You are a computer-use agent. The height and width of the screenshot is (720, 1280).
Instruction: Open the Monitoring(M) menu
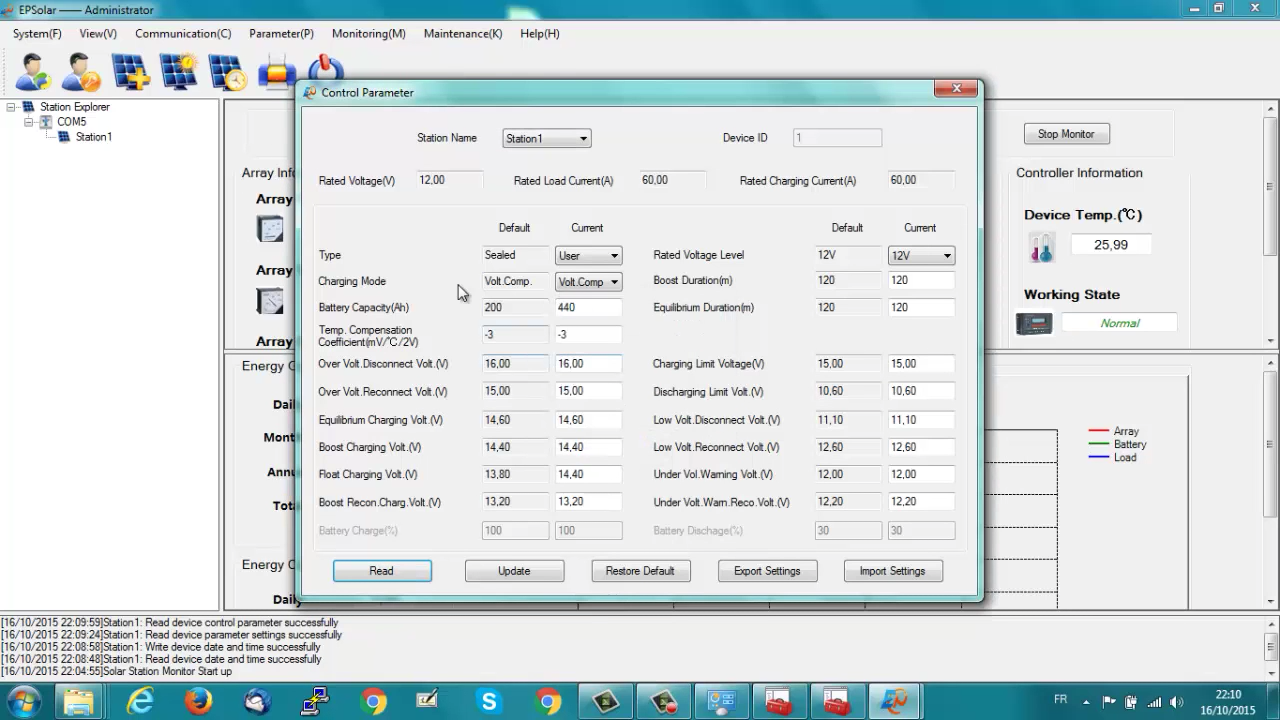click(x=368, y=33)
